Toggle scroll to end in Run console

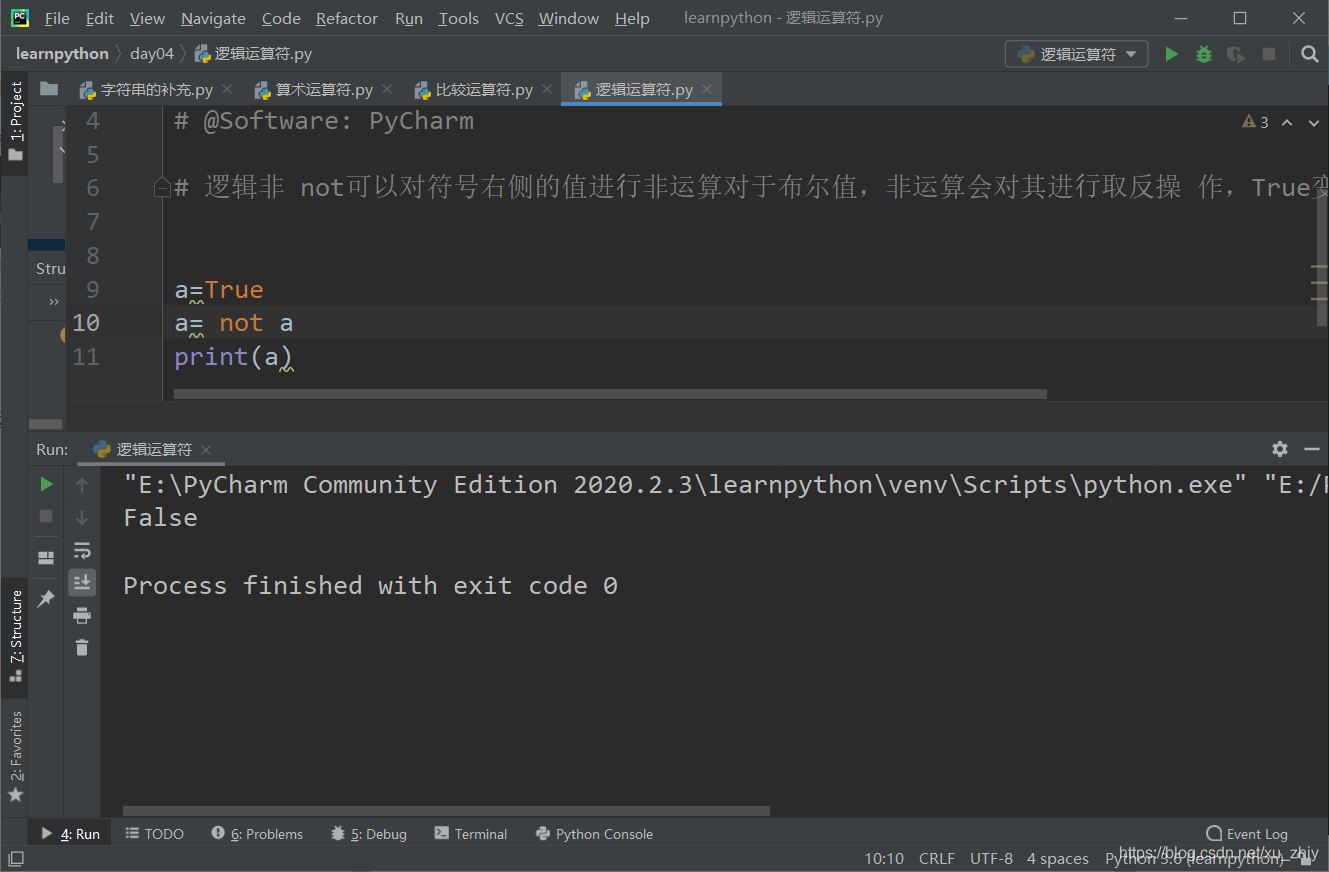point(82,582)
